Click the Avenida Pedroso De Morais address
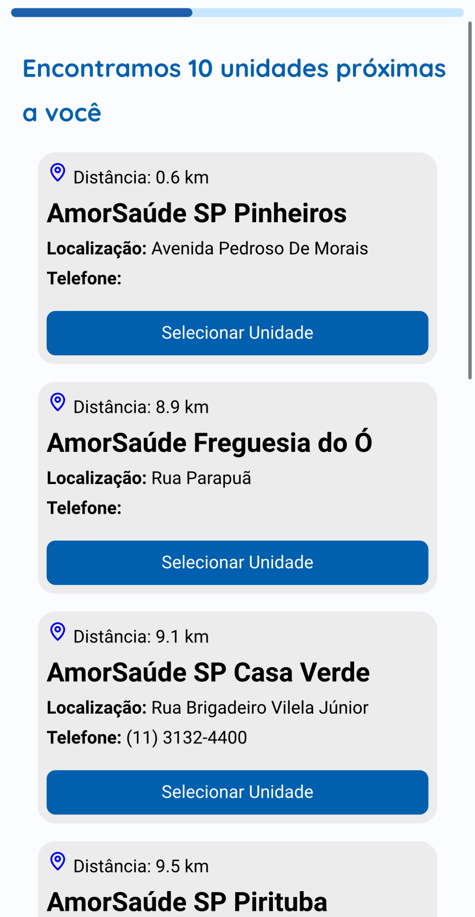Viewport: 475px width, 917px height. pos(260,249)
